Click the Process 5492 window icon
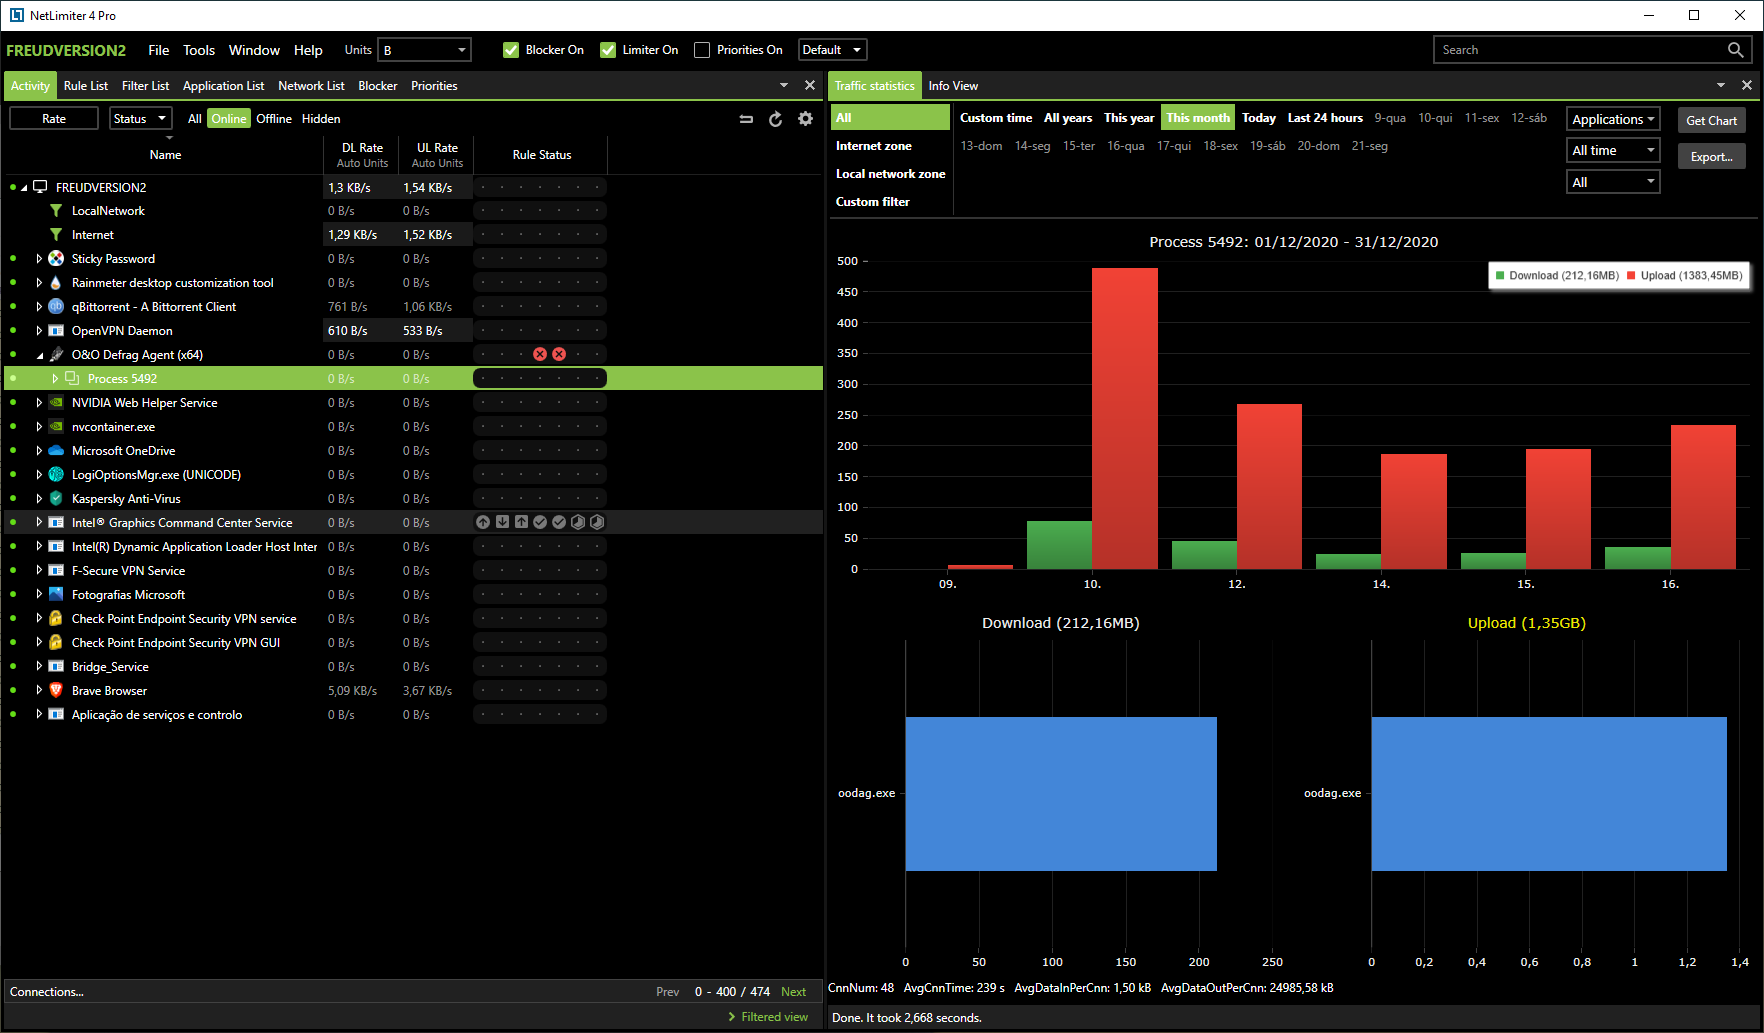The height and width of the screenshot is (1033, 1764). click(x=72, y=379)
